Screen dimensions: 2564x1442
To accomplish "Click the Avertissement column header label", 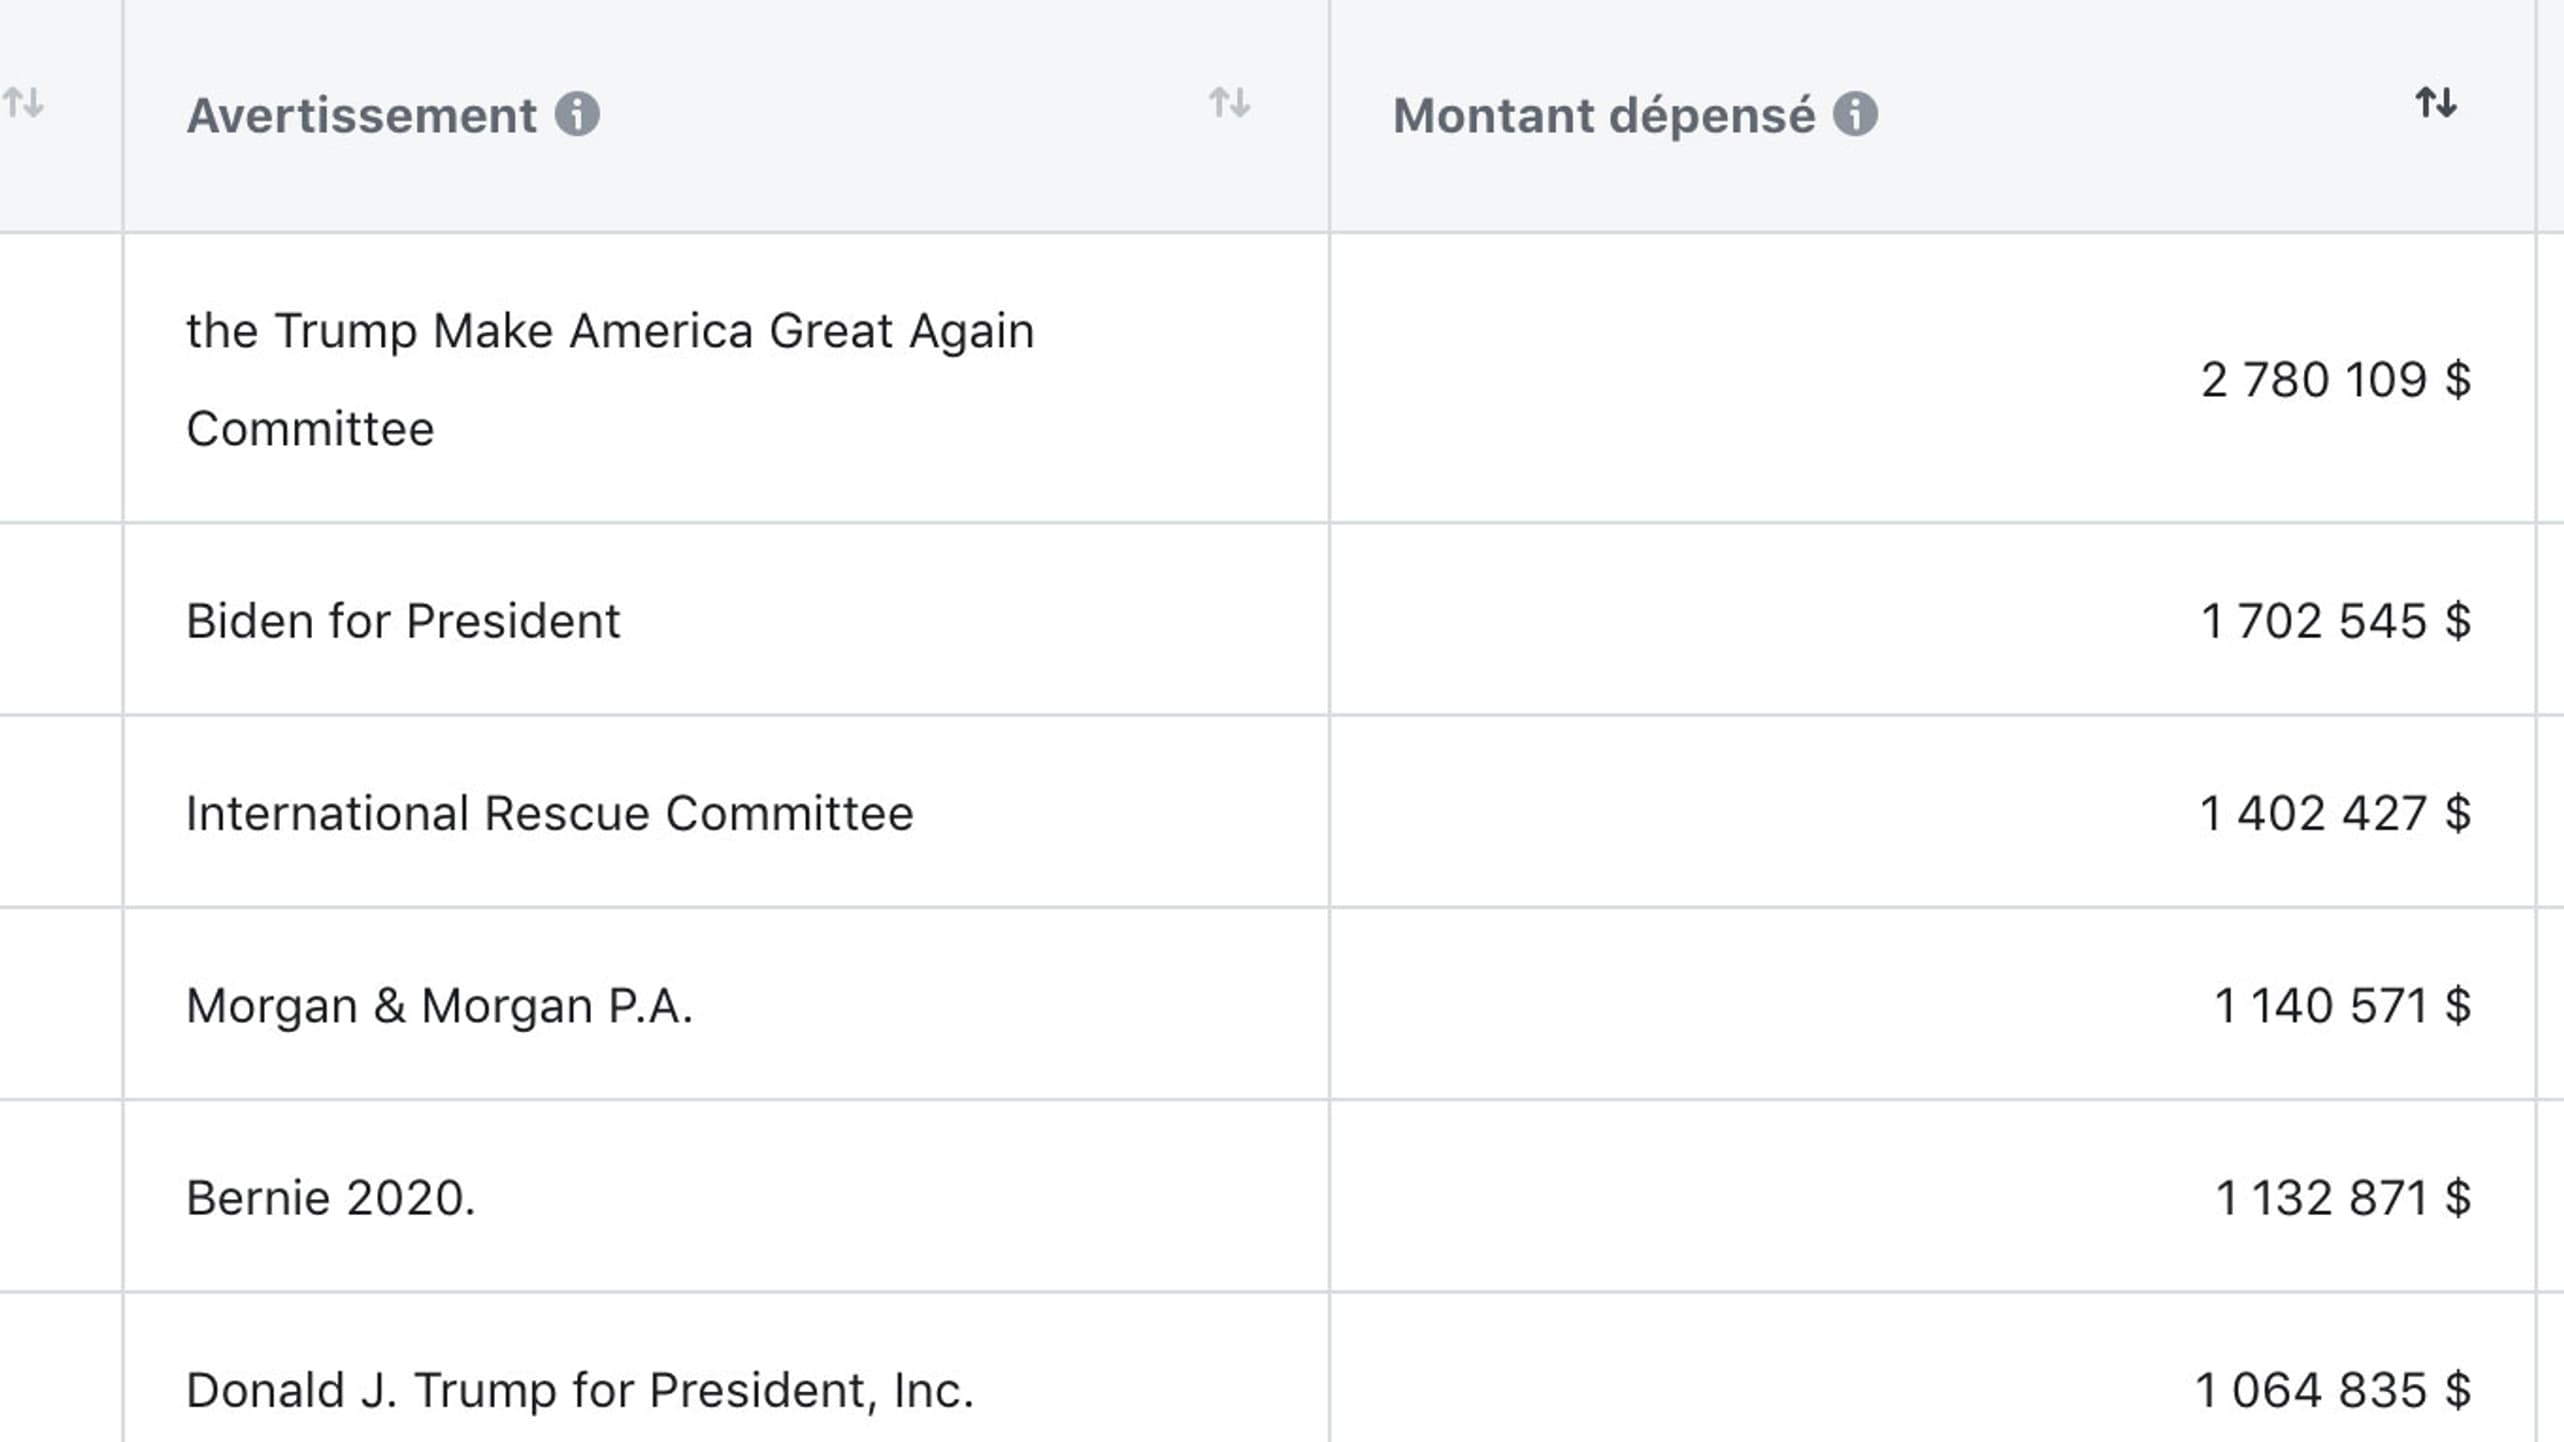I will coord(361,115).
